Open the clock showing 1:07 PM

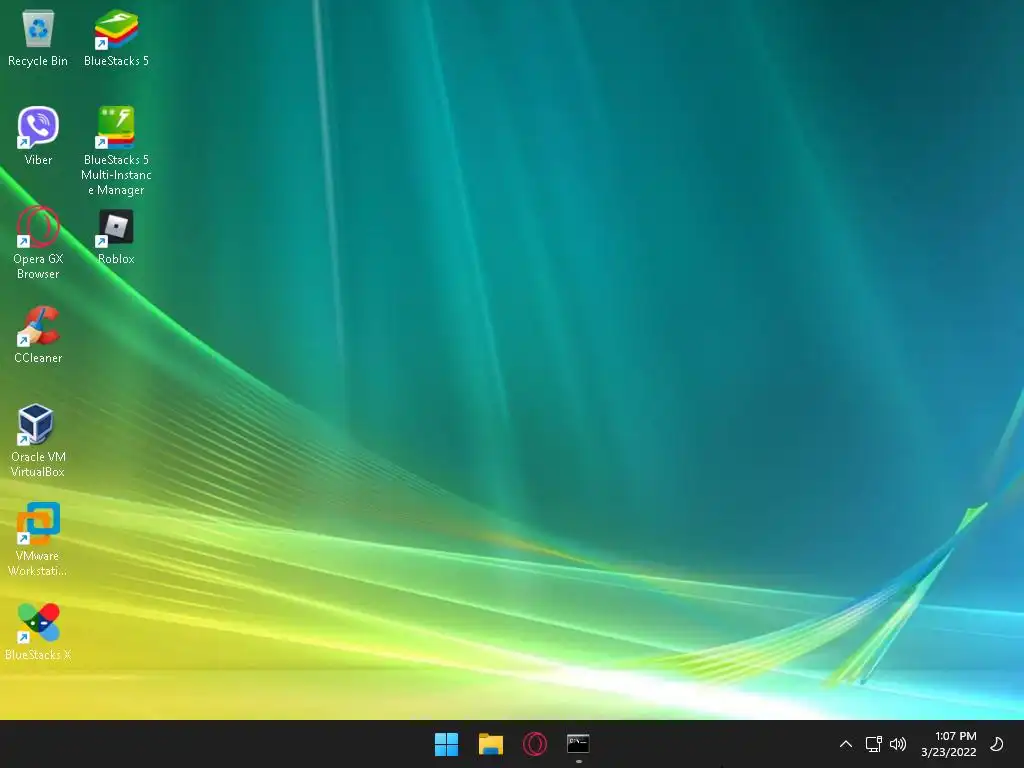click(949, 744)
